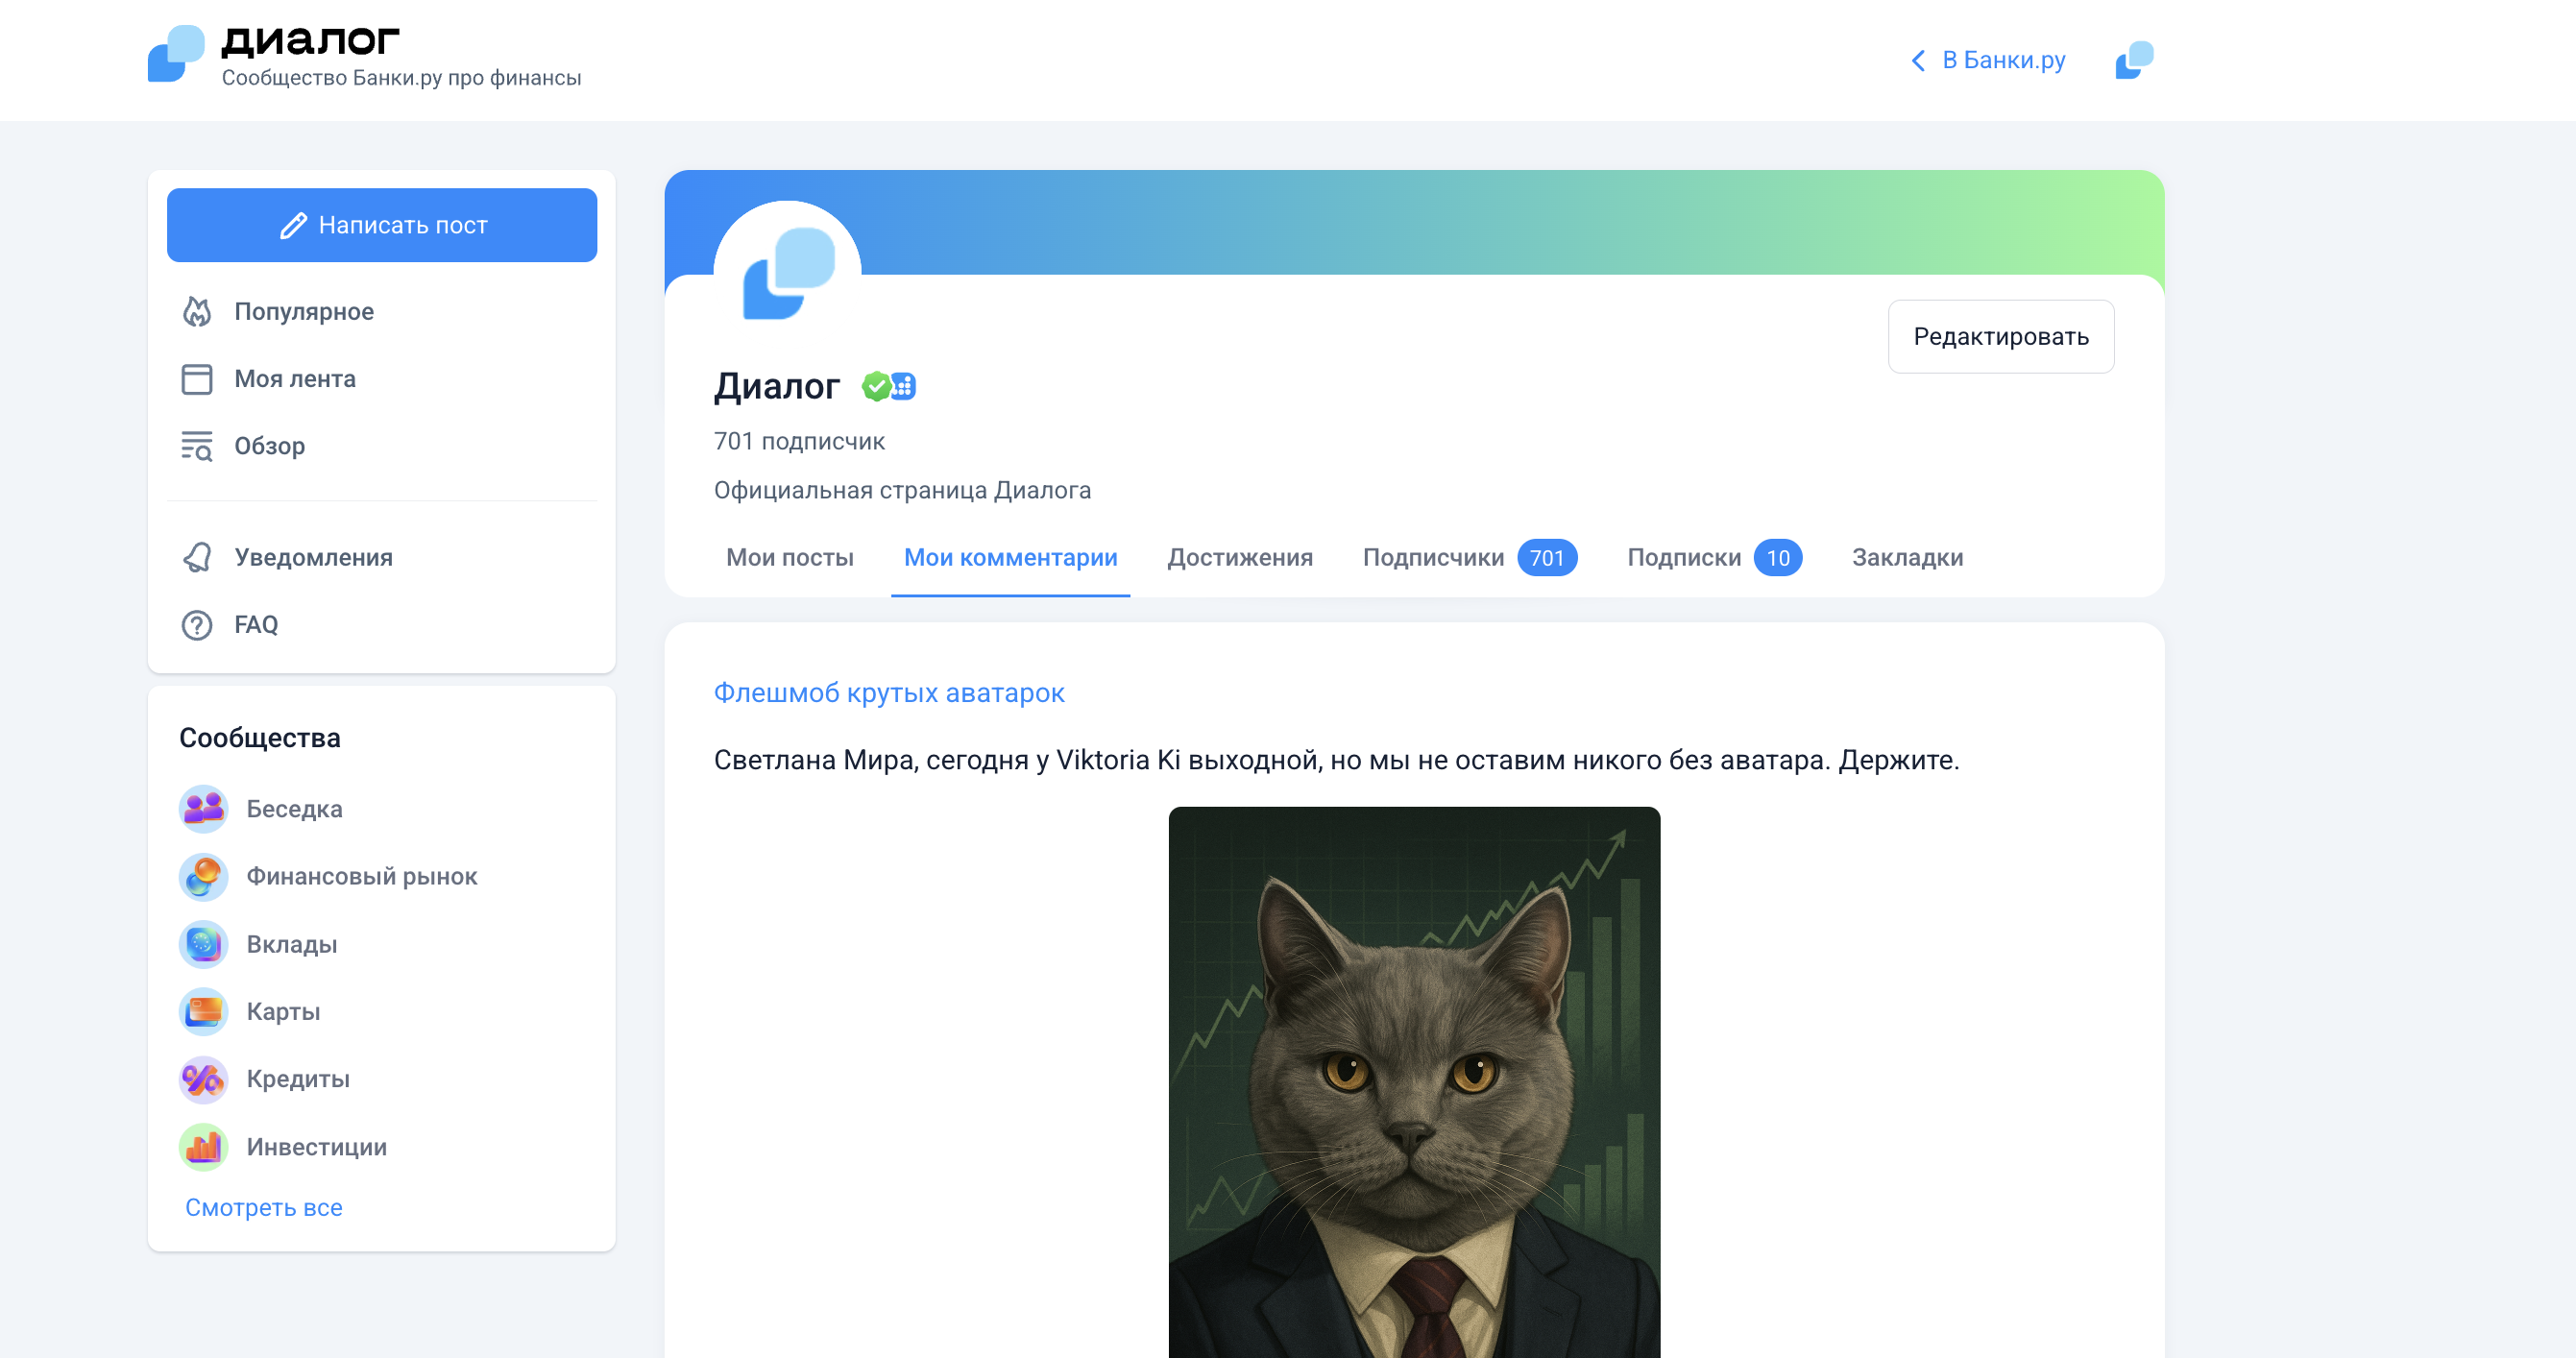
Task: Open the Флешмоб крутых аватарок post link
Action: [889, 693]
